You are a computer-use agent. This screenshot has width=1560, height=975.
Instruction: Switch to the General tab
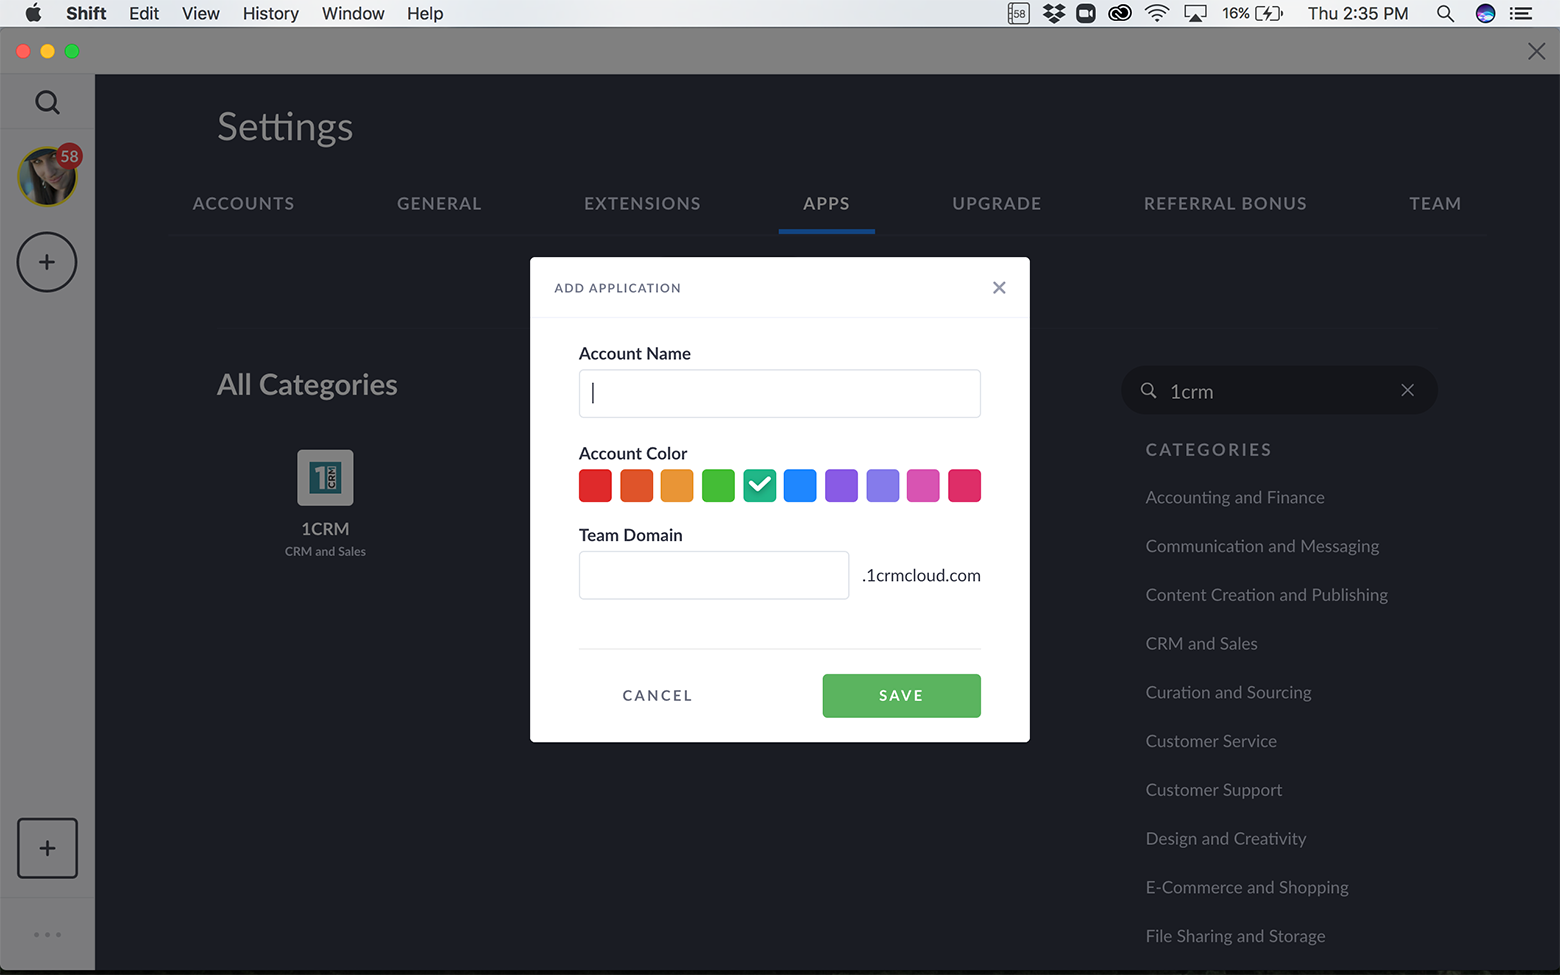439,203
